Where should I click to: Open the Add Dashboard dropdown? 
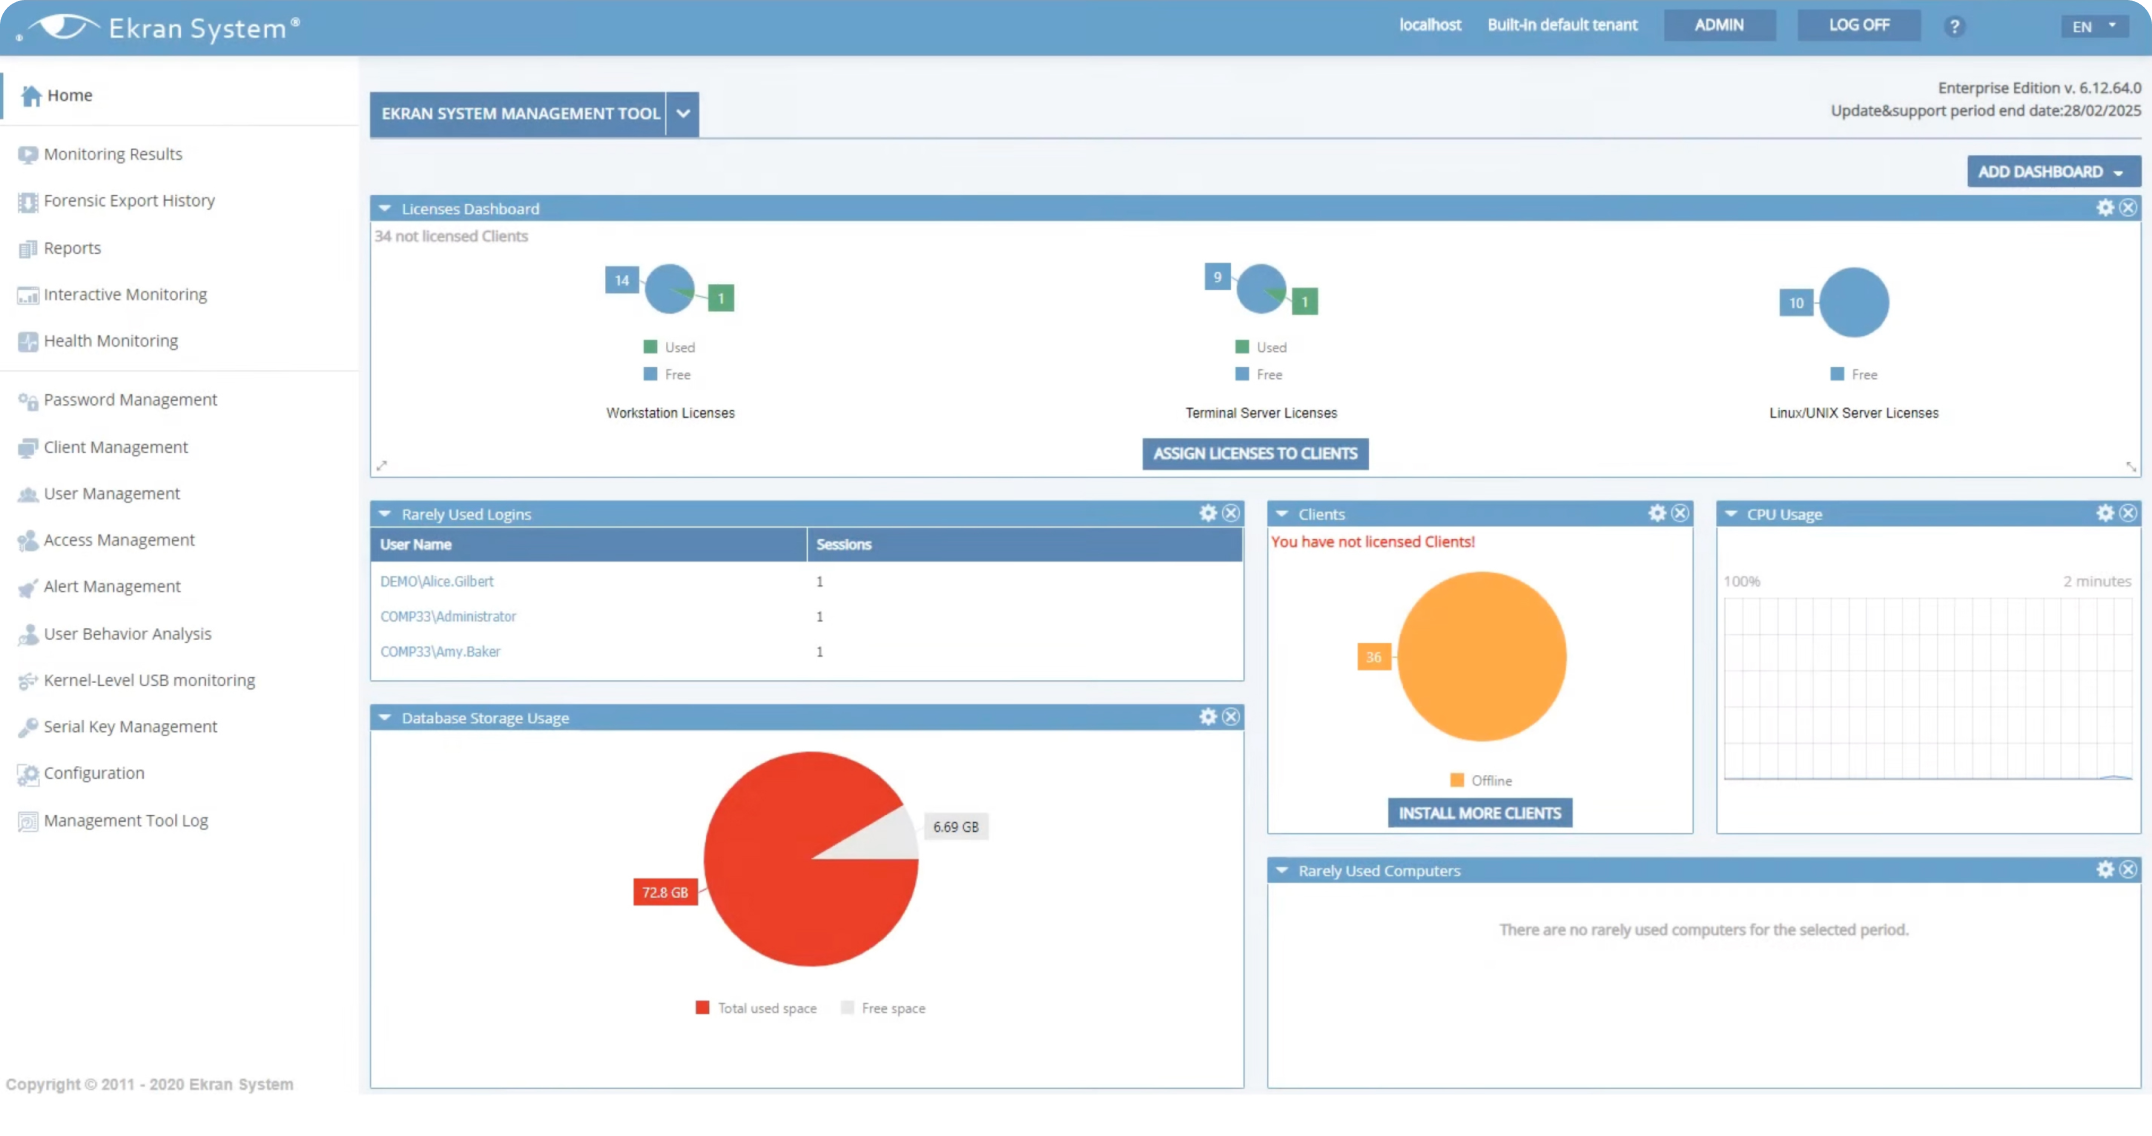[2053, 172]
